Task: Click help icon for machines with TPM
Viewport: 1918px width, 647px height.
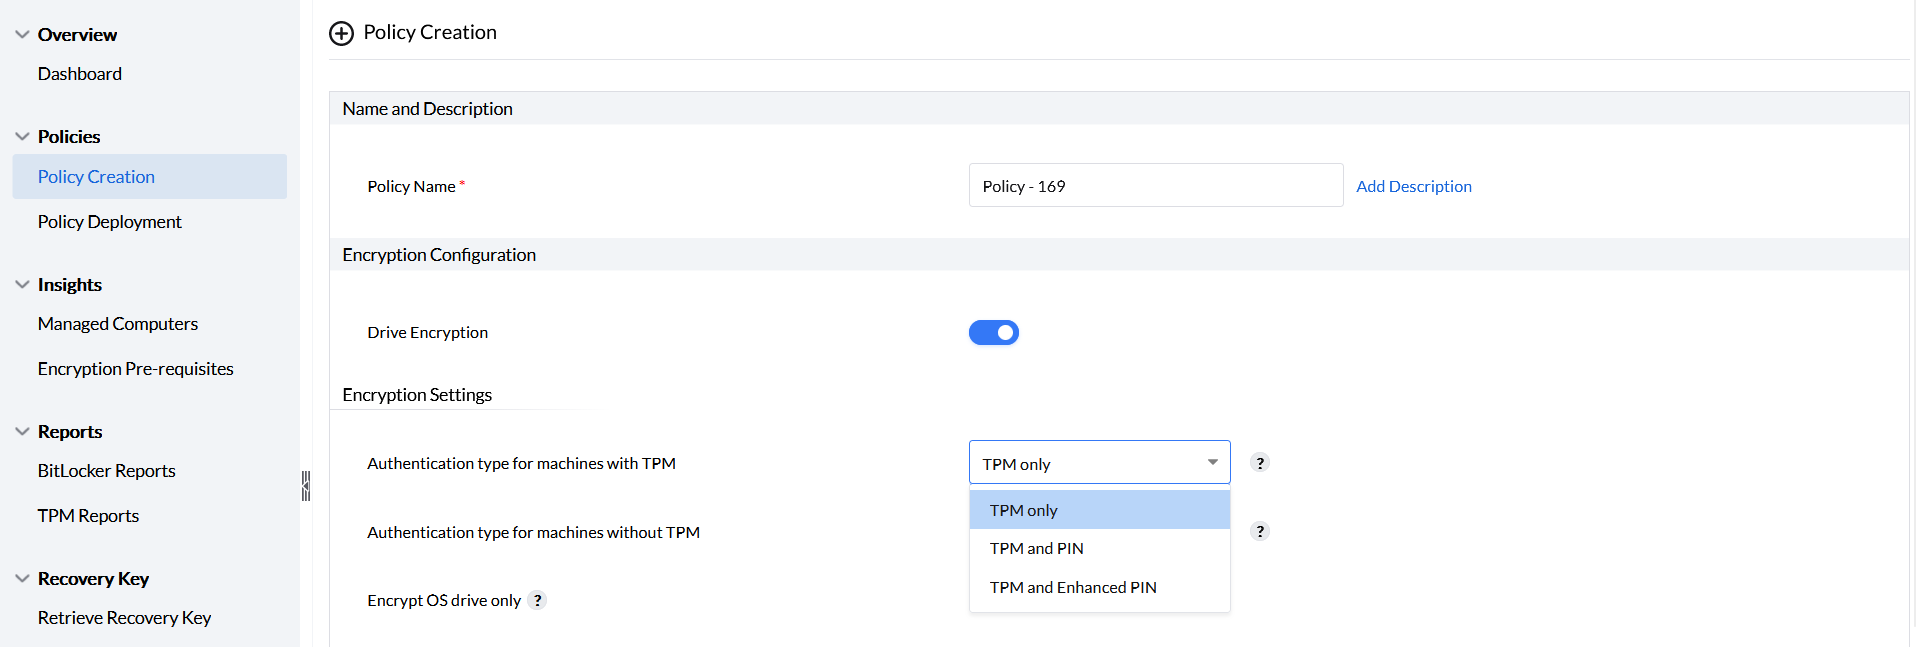Action: tap(1260, 463)
